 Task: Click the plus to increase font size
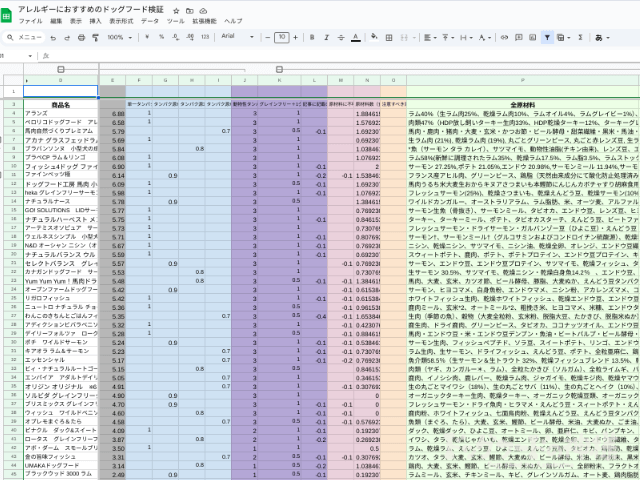click(296, 38)
